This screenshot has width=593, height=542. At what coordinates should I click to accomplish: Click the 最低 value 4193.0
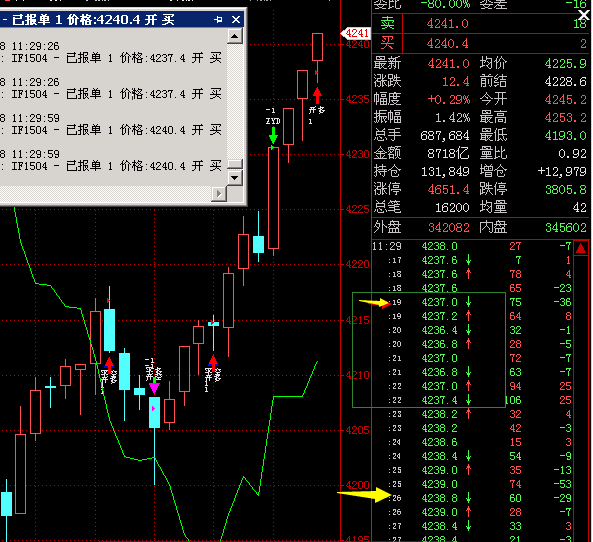click(565, 135)
